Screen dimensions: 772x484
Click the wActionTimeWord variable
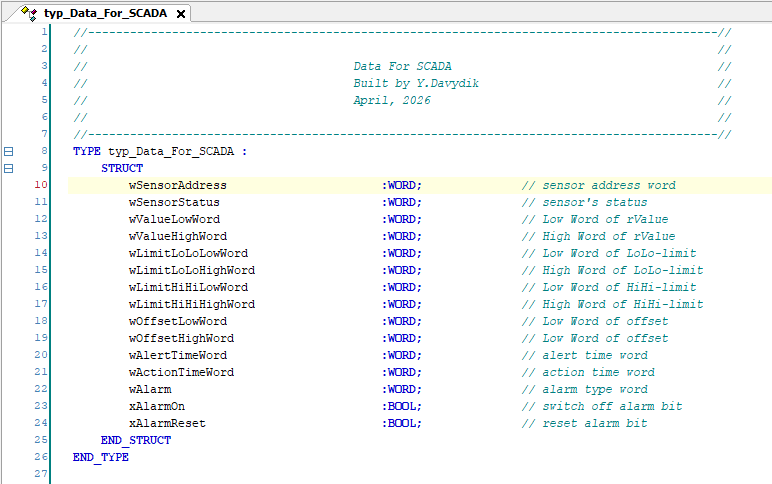[181, 372]
